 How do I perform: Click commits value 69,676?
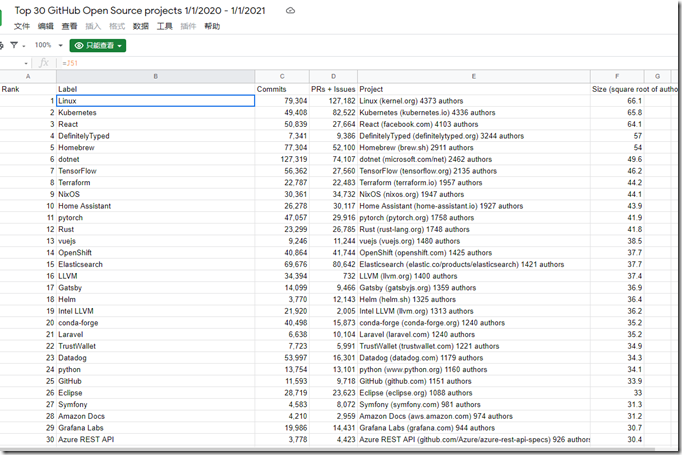pos(282,264)
